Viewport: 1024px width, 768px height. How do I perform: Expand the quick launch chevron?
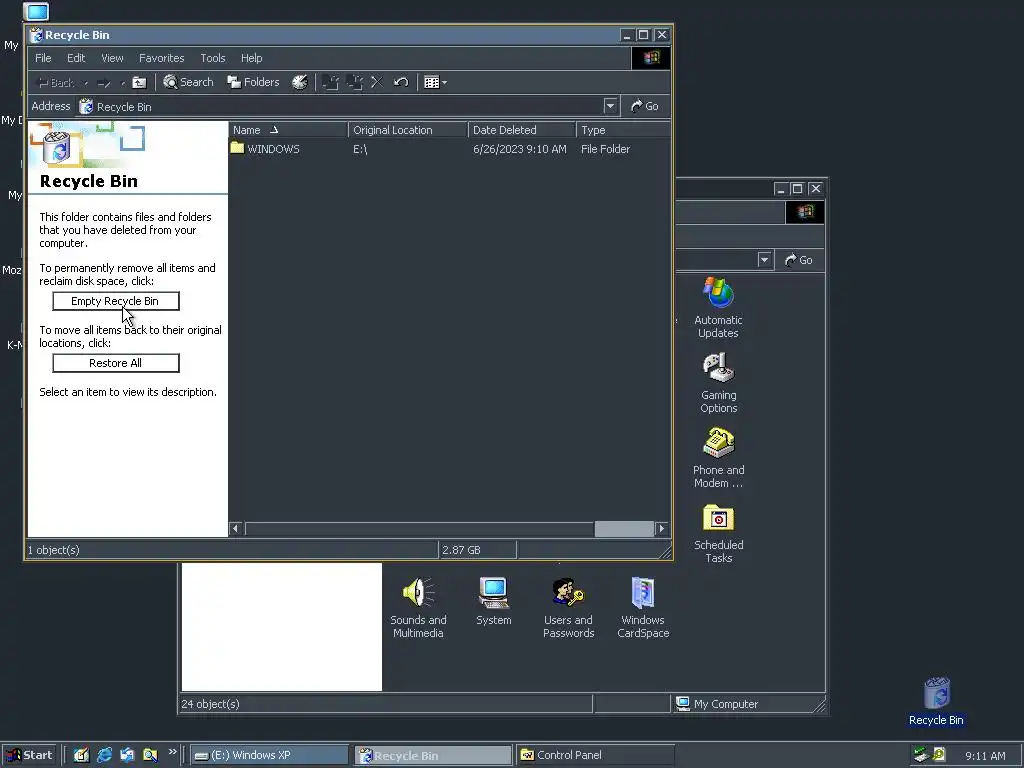tap(172, 752)
